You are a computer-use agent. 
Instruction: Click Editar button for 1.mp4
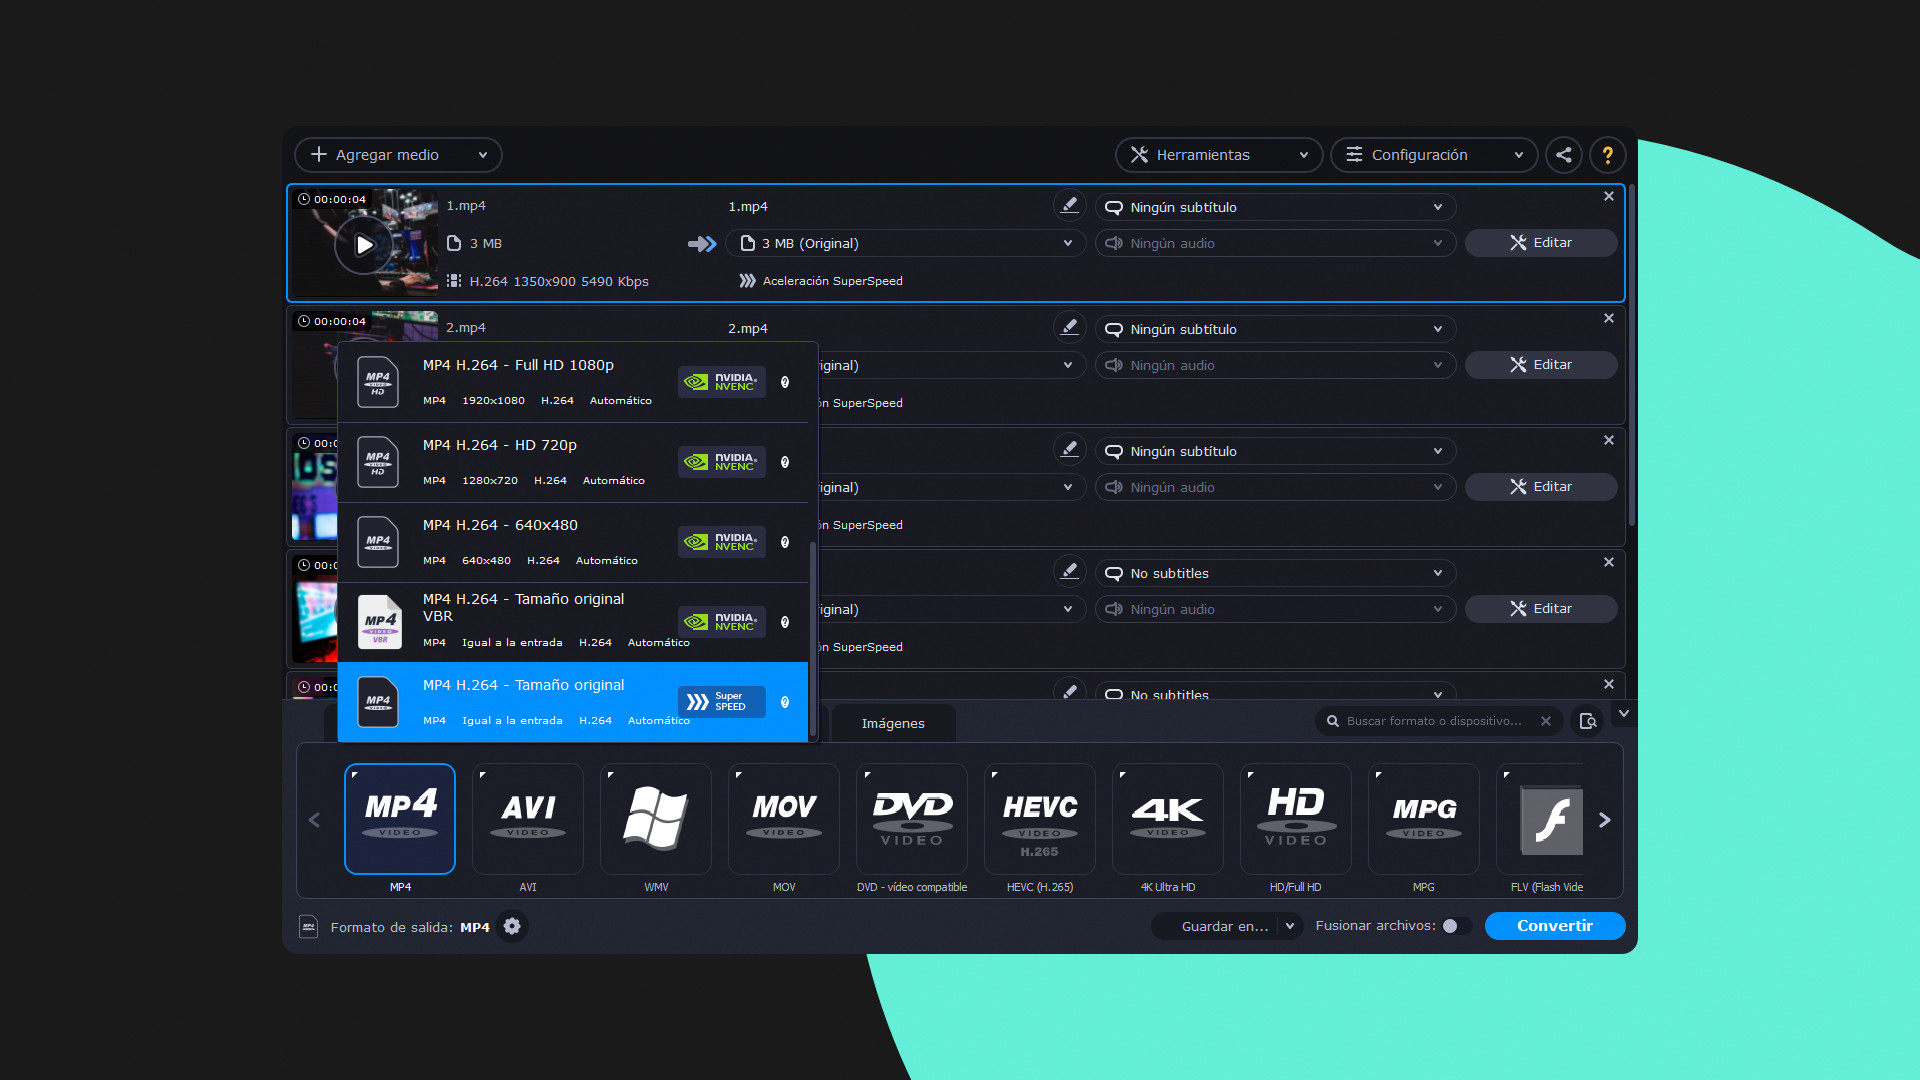tap(1540, 243)
